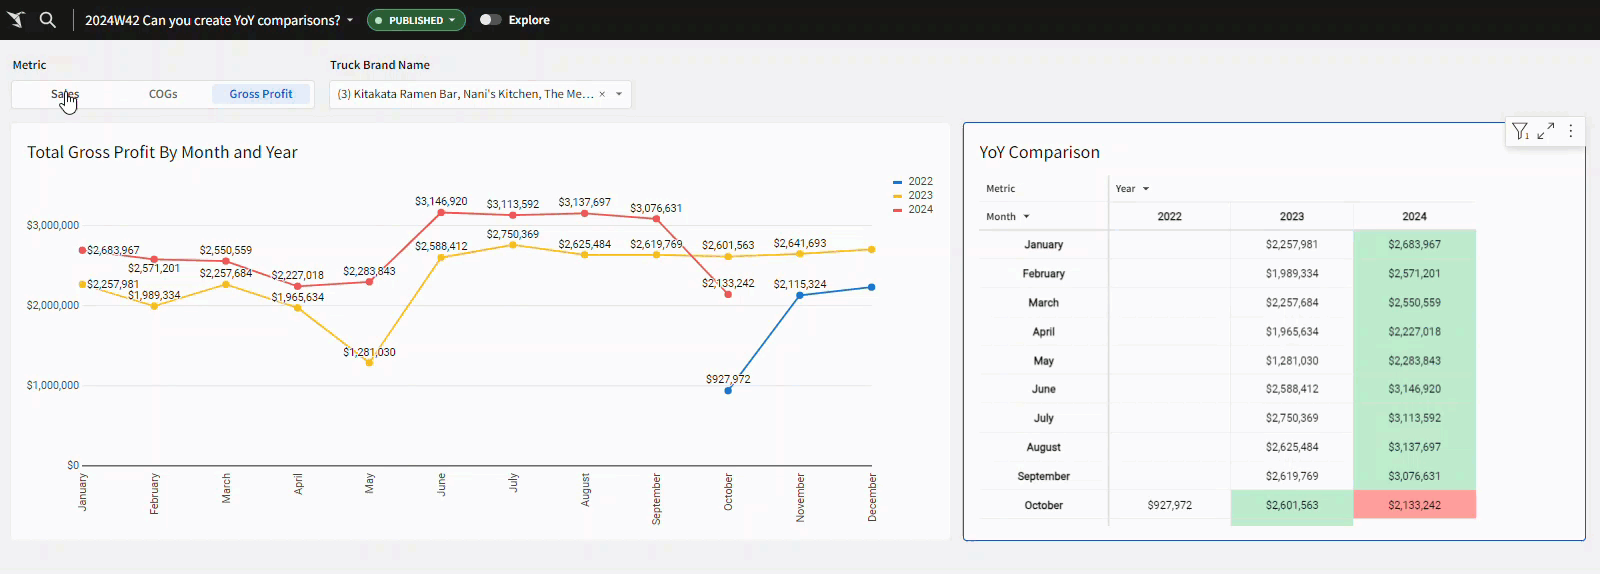Open the three-dot more menu on YoY Comparison
Image resolution: width=1600 pixels, height=574 pixels.
[x=1571, y=131]
